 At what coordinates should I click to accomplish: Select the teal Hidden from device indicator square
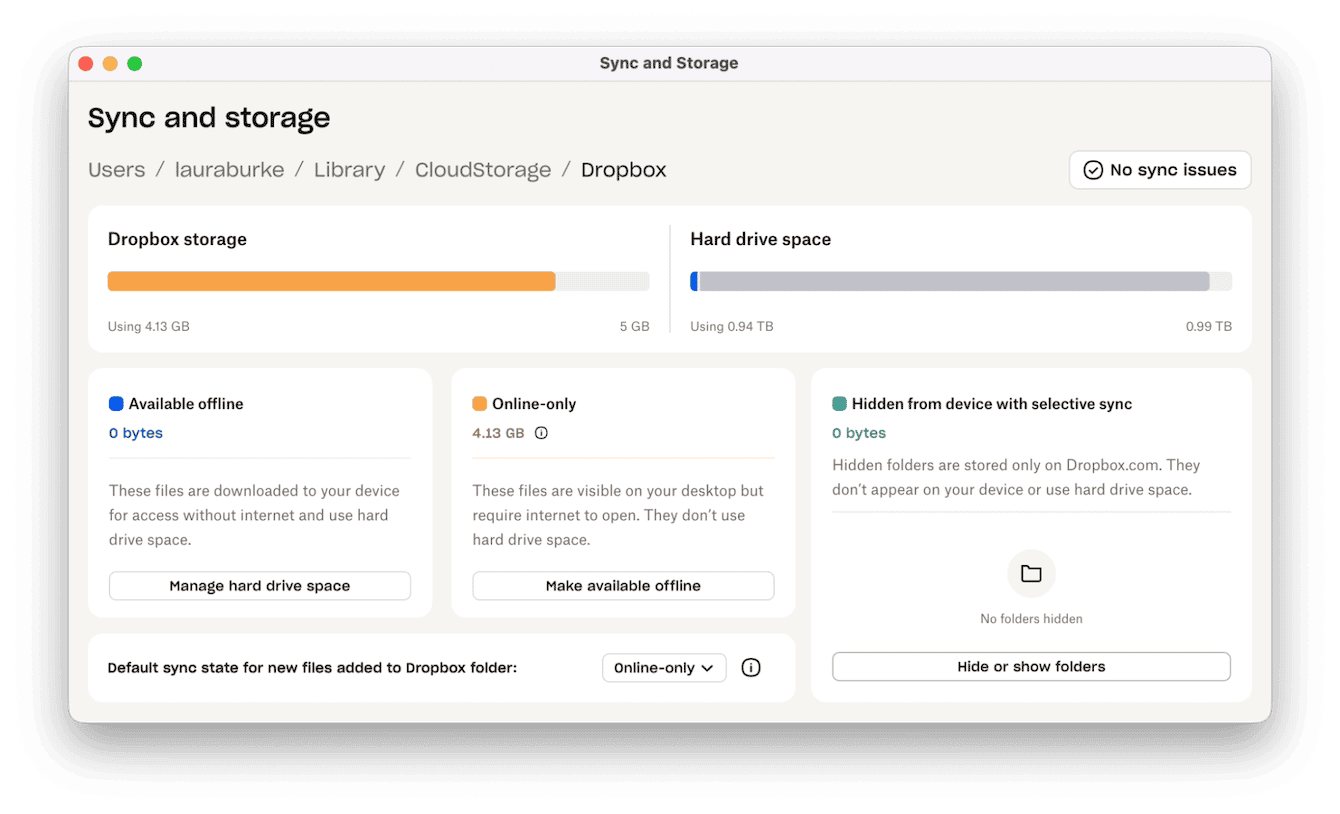(840, 403)
